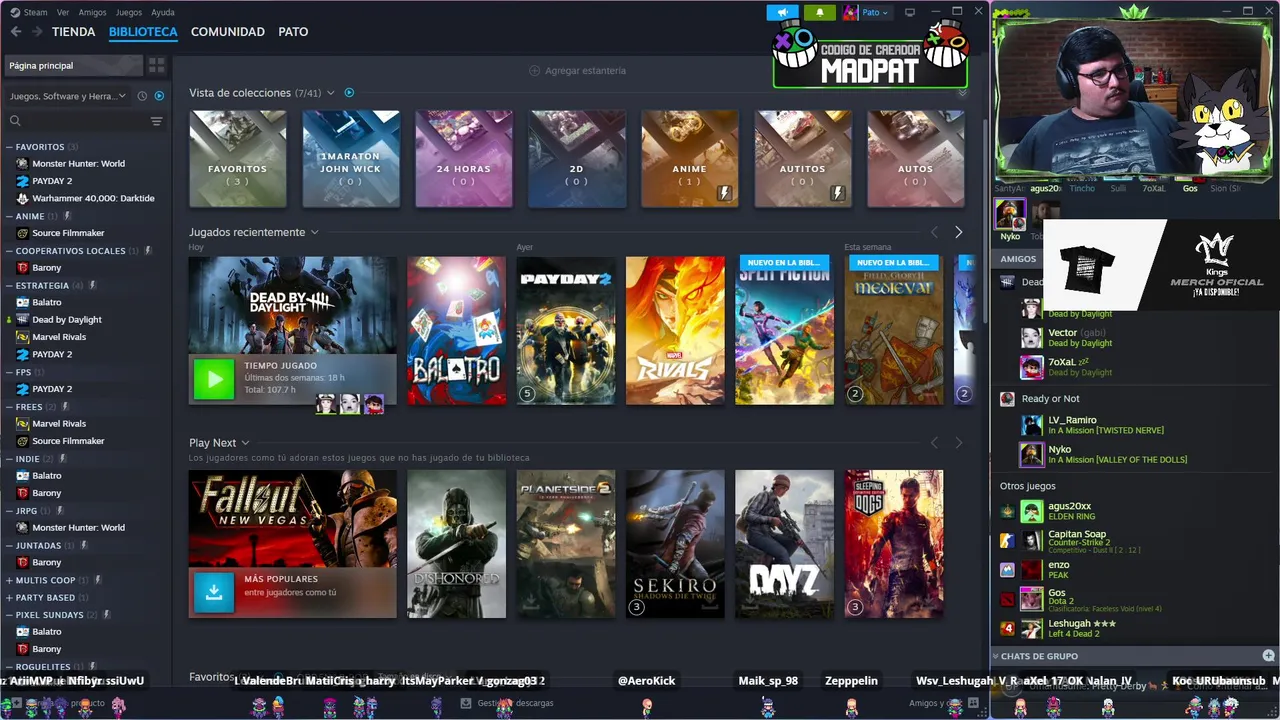This screenshot has width=1280, height=720.
Task: Select Sekiro cover in Play Next
Action: 675,544
